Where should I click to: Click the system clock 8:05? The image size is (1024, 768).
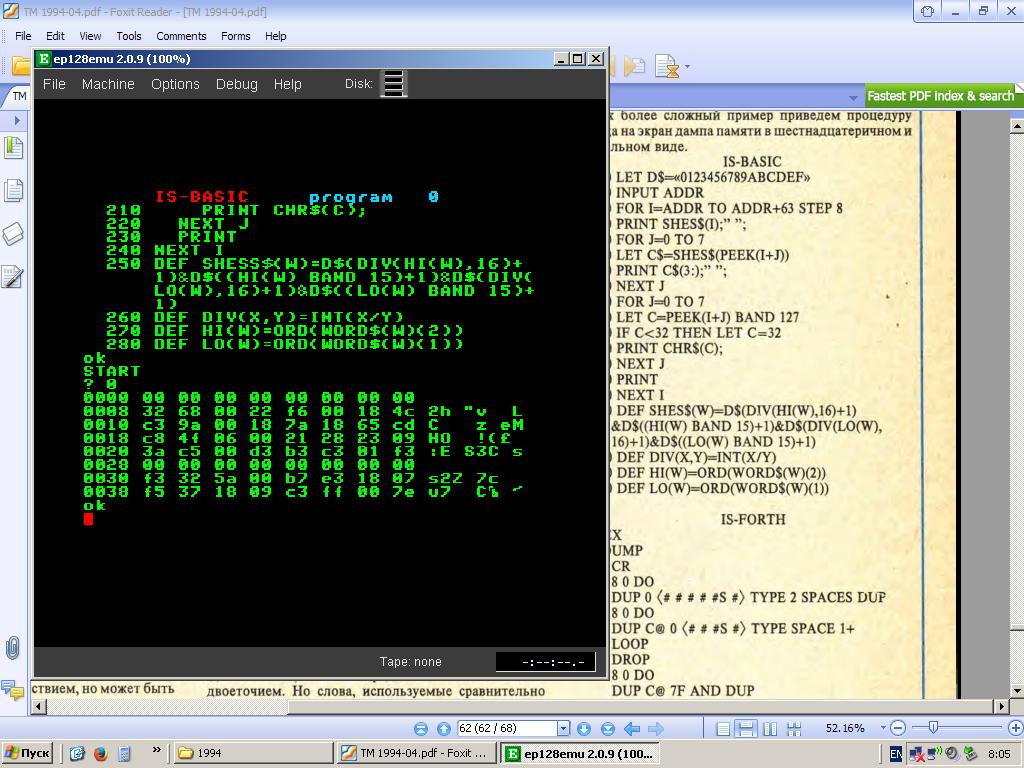coord(999,754)
